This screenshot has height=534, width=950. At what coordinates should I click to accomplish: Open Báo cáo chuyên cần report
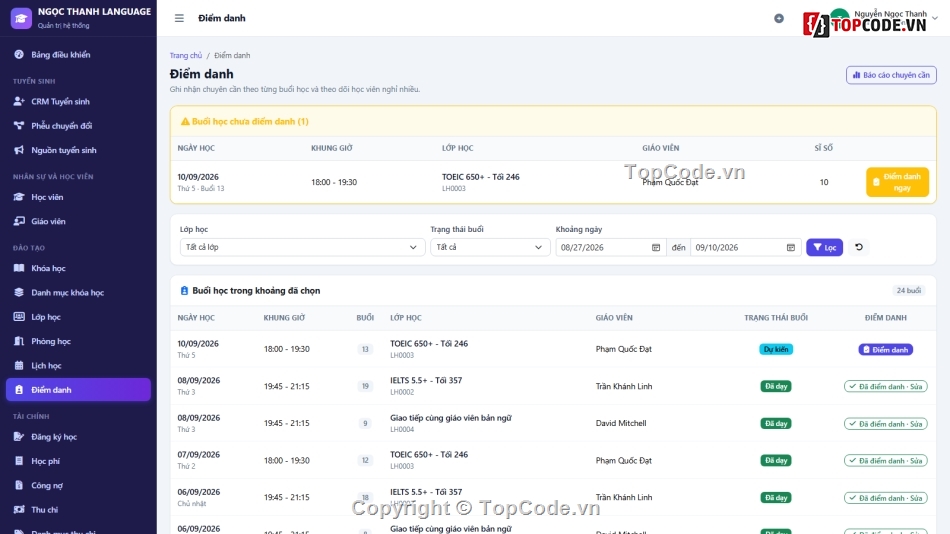891,75
